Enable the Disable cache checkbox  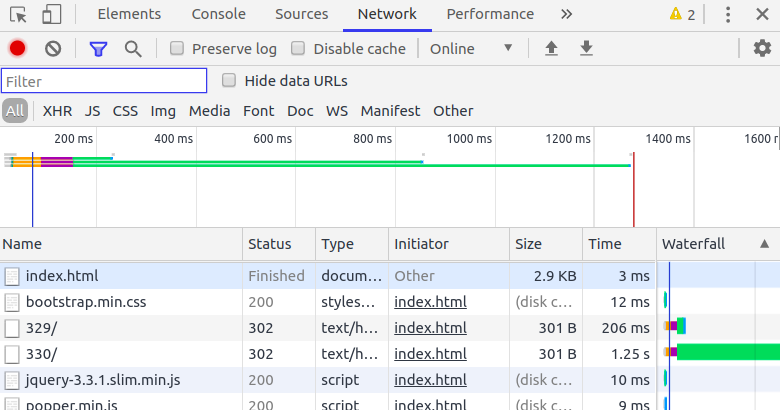coord(298,48)
